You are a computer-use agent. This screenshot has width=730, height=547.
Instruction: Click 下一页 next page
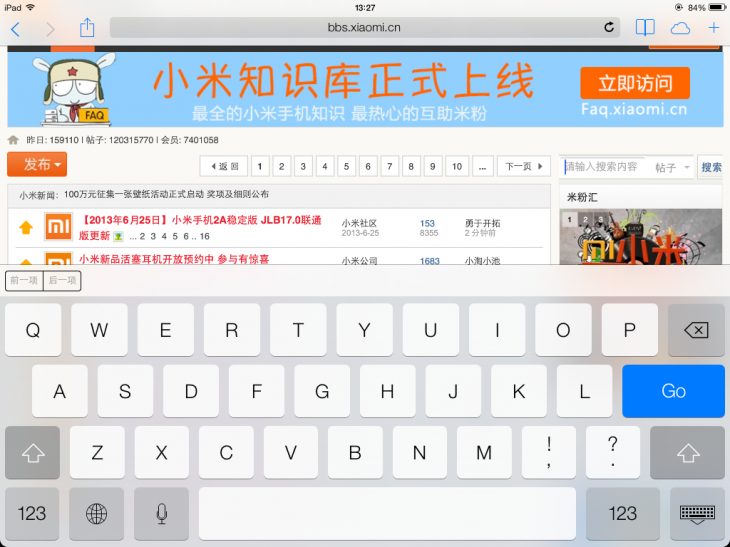[524, 166]
